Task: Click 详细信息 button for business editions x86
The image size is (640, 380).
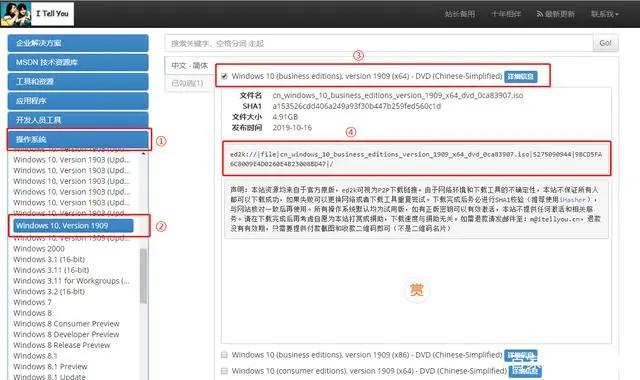Action: tap(521, 355)
